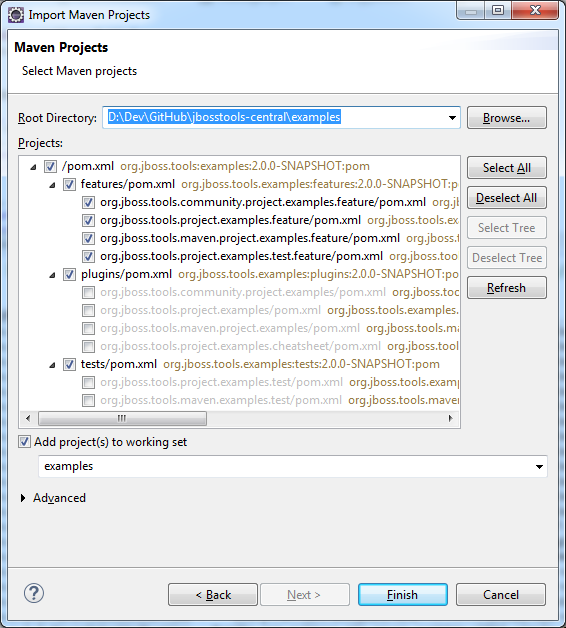Close the dialog with the X button

(x=535, y=10)
